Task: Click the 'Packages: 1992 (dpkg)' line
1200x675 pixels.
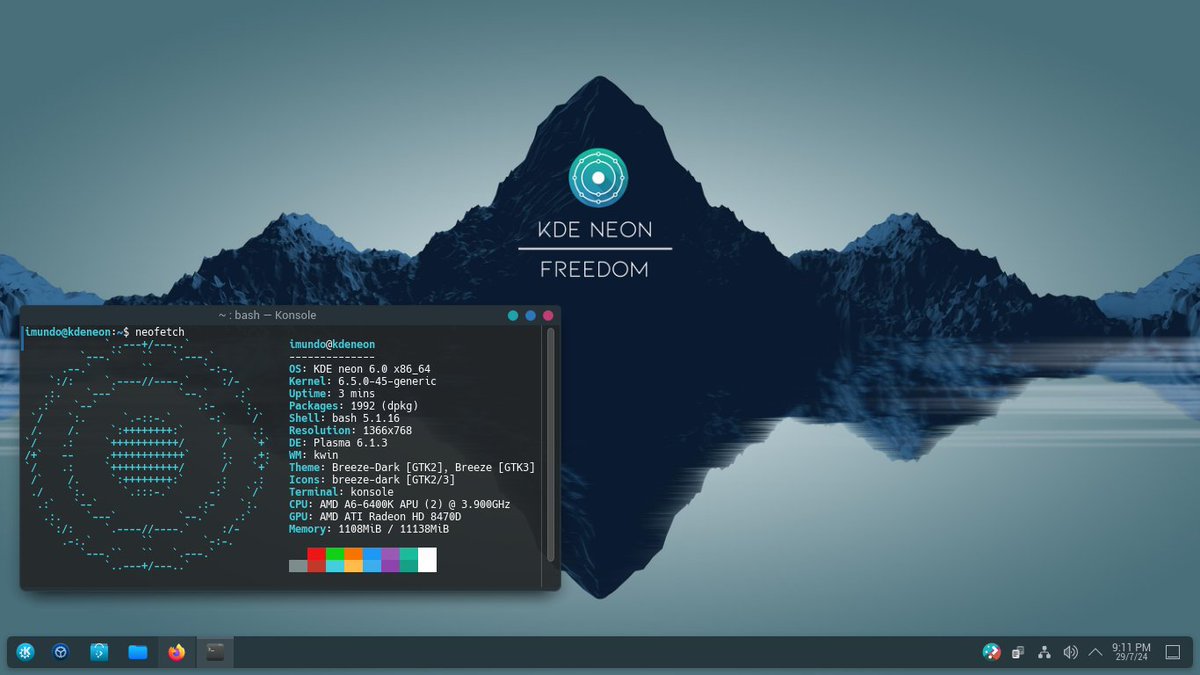Action: 354,406
